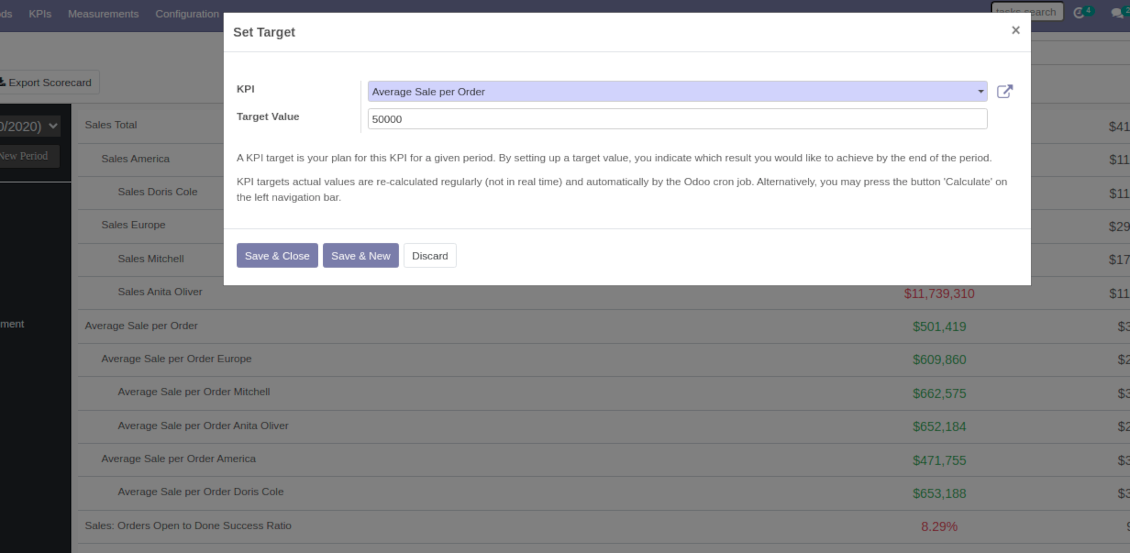Image resolution: width=1130 pixels, height=553 pixels.
Task: Click the Target Value input field
Action: (677, 119)
